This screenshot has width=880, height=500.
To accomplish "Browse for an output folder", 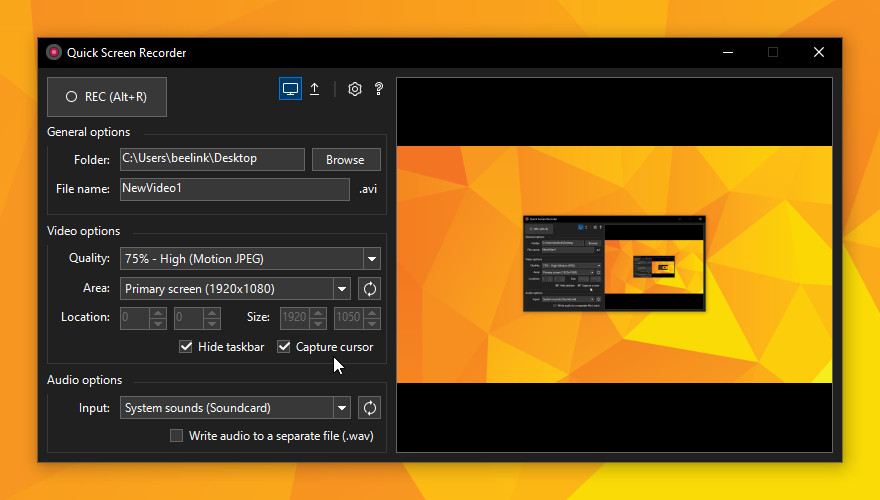I will 346,159.
